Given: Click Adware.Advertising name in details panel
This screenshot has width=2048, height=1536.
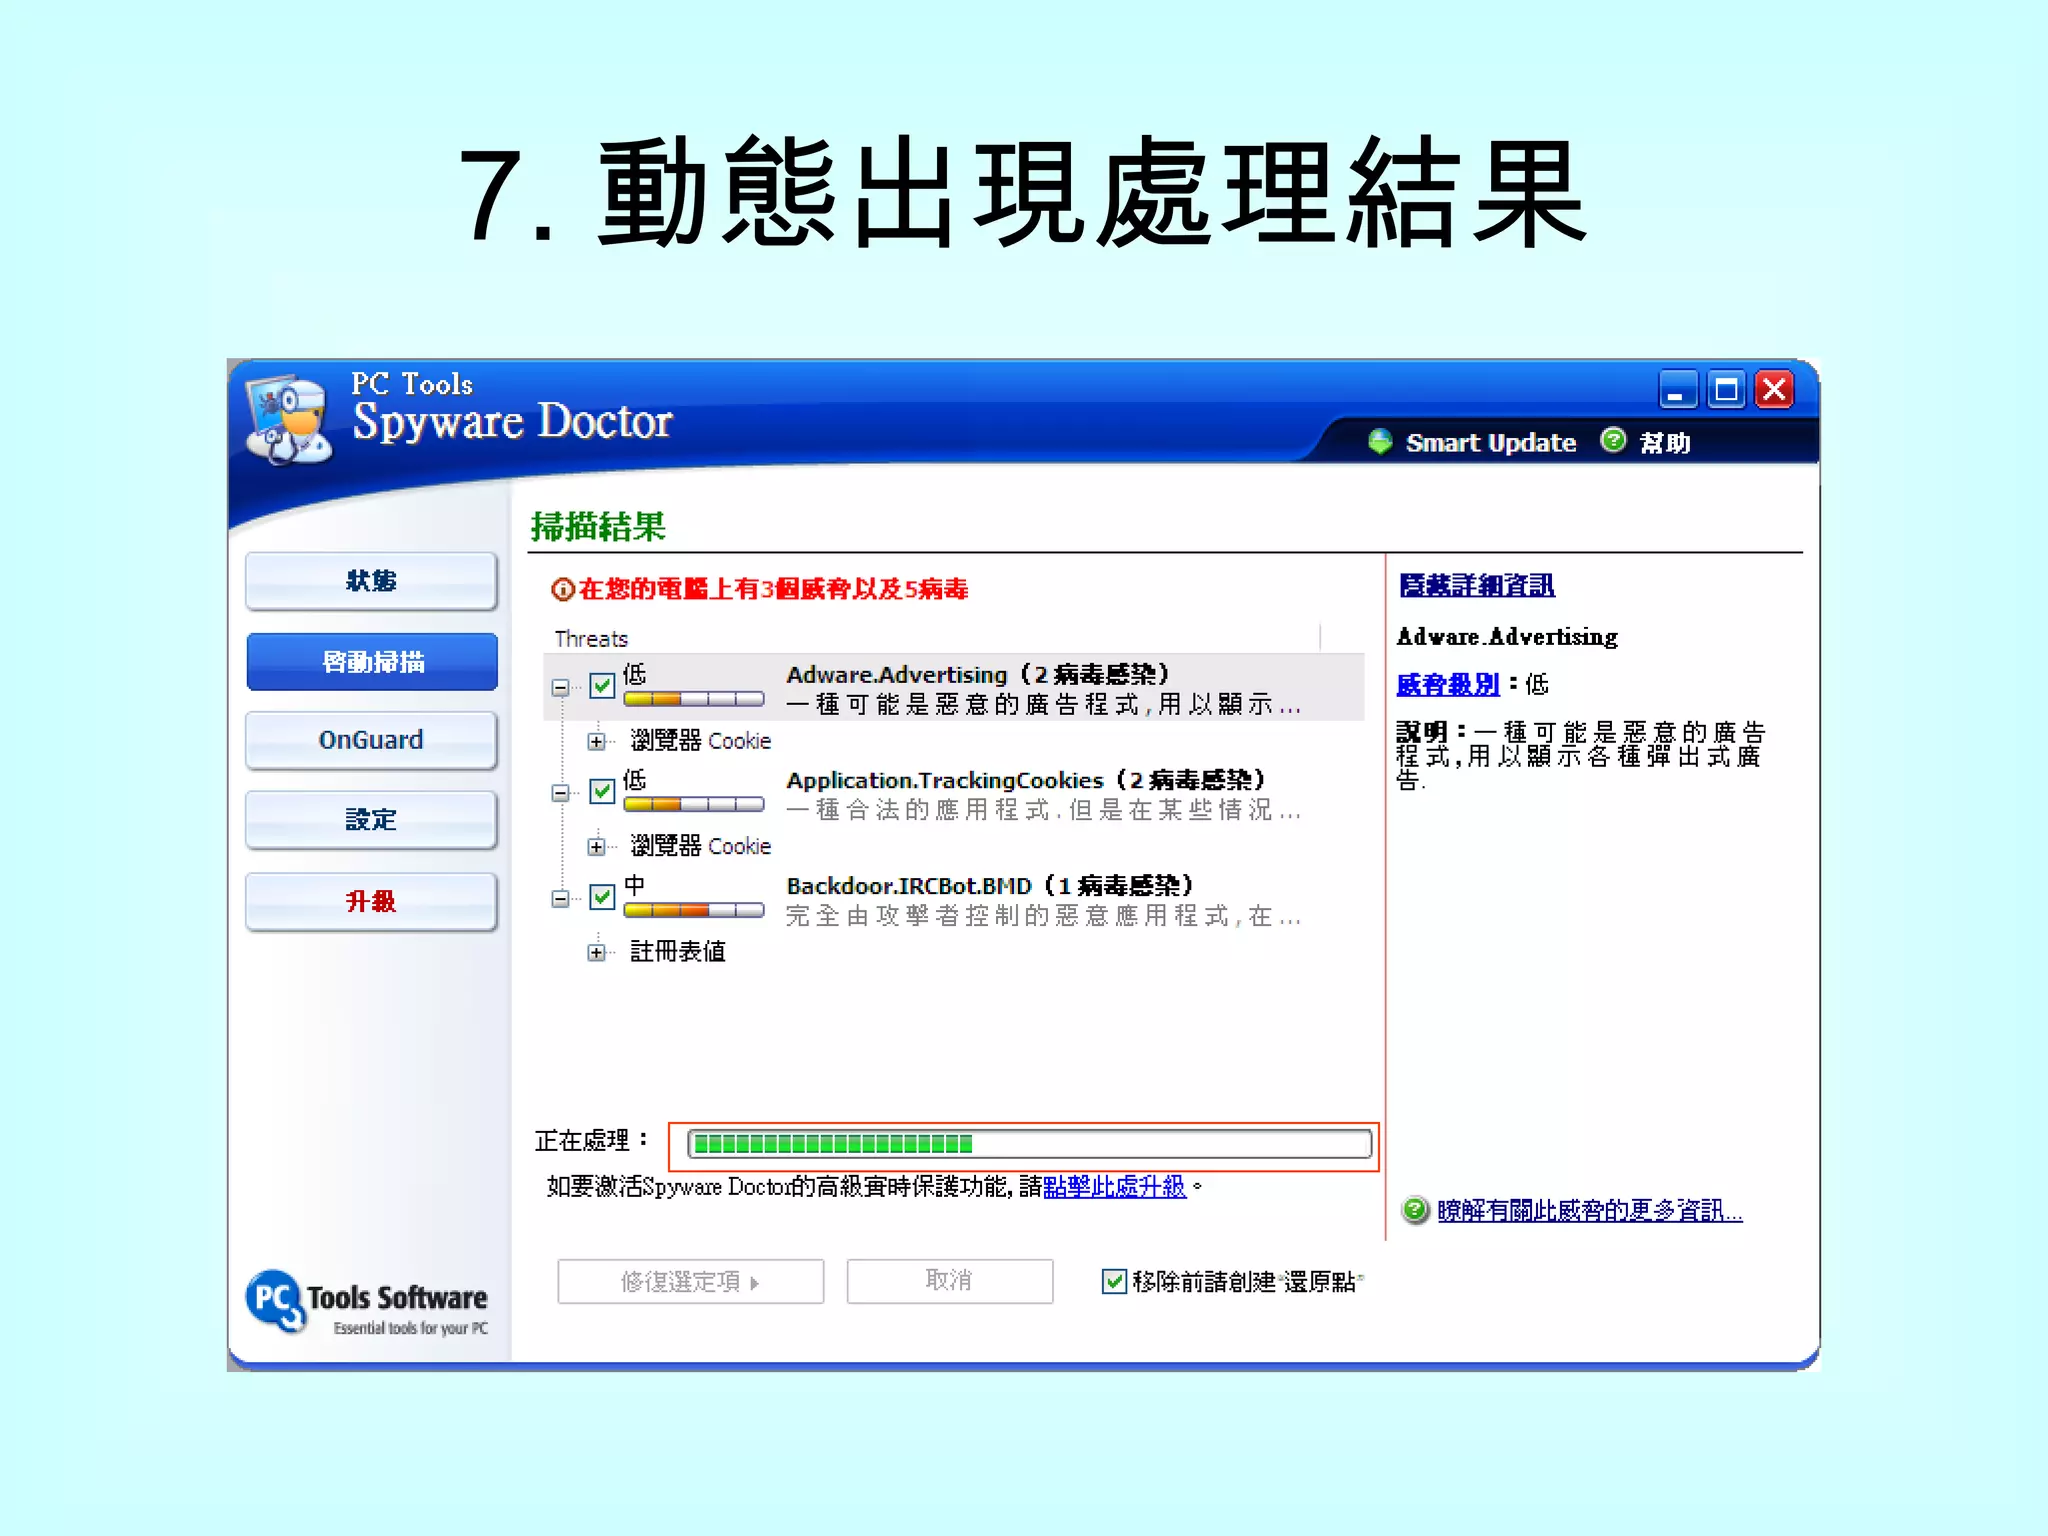Looking at the screenshot, I should 1507,637.
